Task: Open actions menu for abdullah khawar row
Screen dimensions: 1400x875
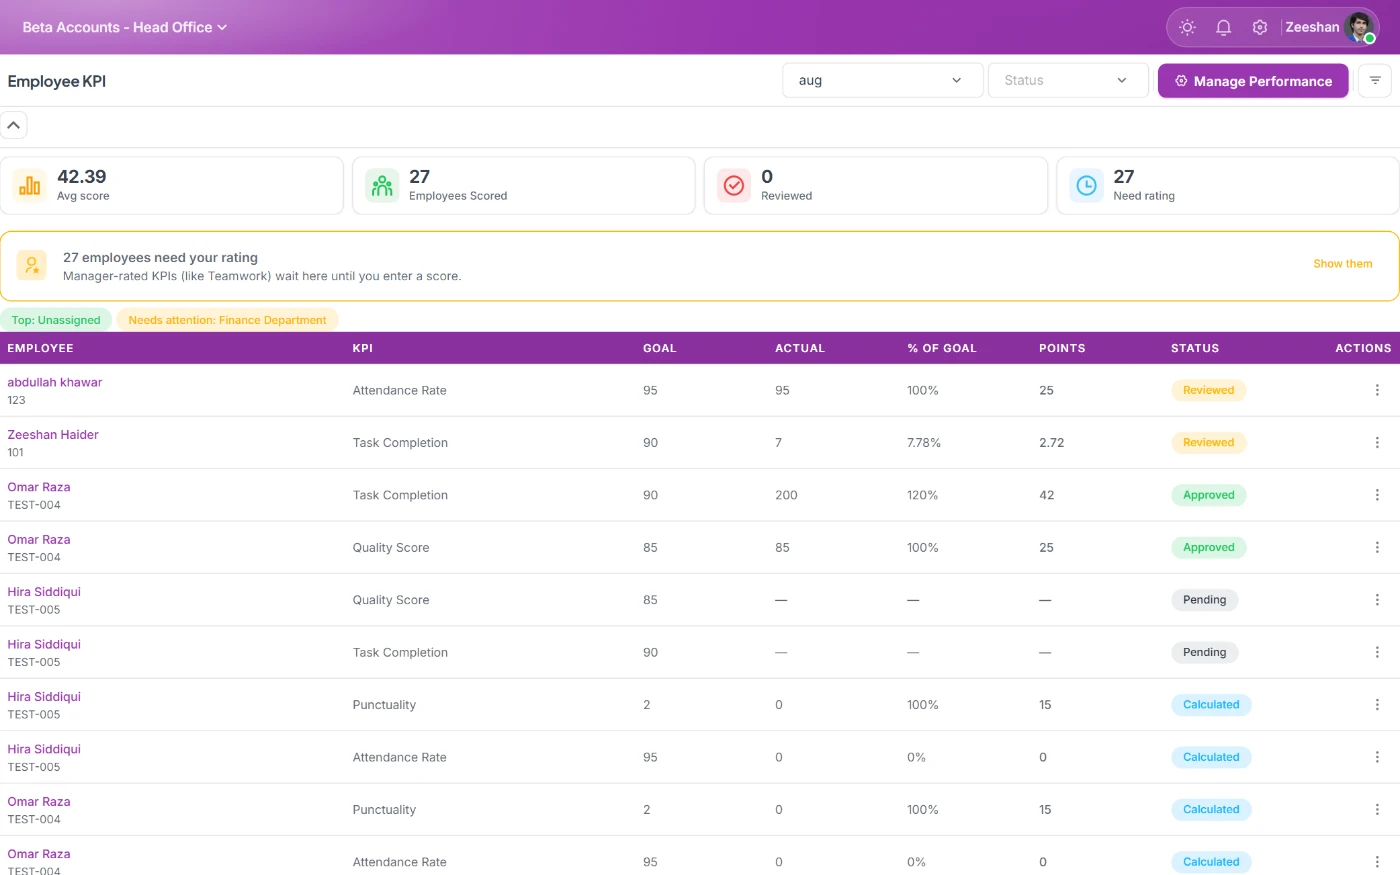Action: point(1377,390)
